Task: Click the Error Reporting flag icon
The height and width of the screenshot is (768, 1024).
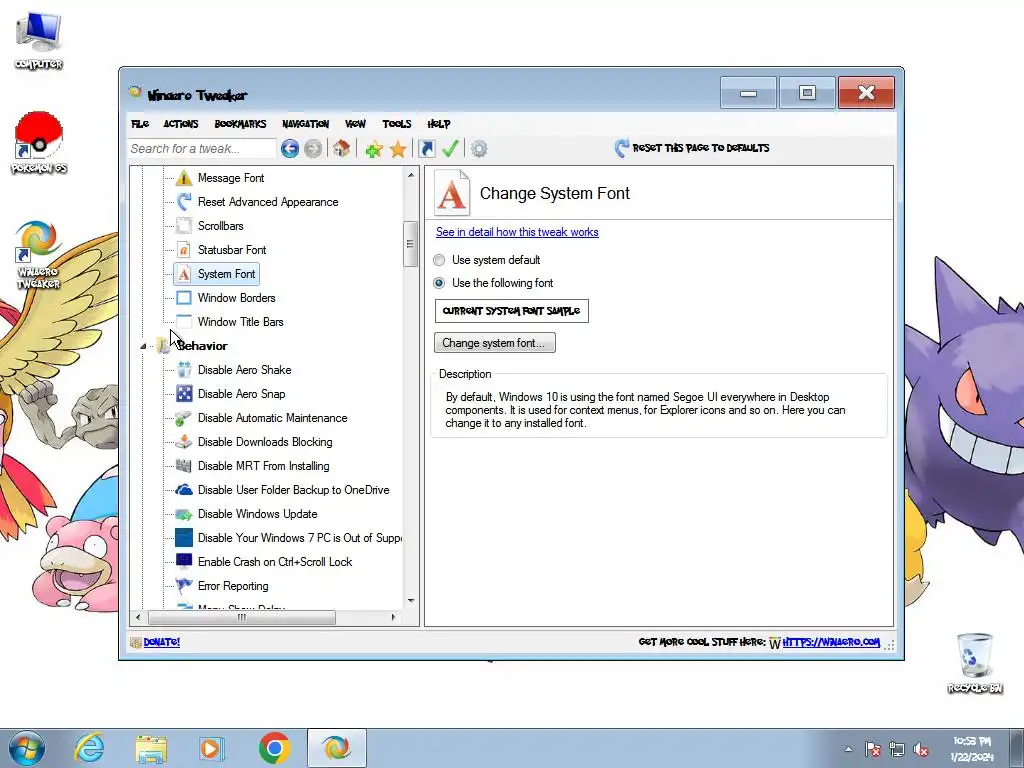Action: coord(184,586)
